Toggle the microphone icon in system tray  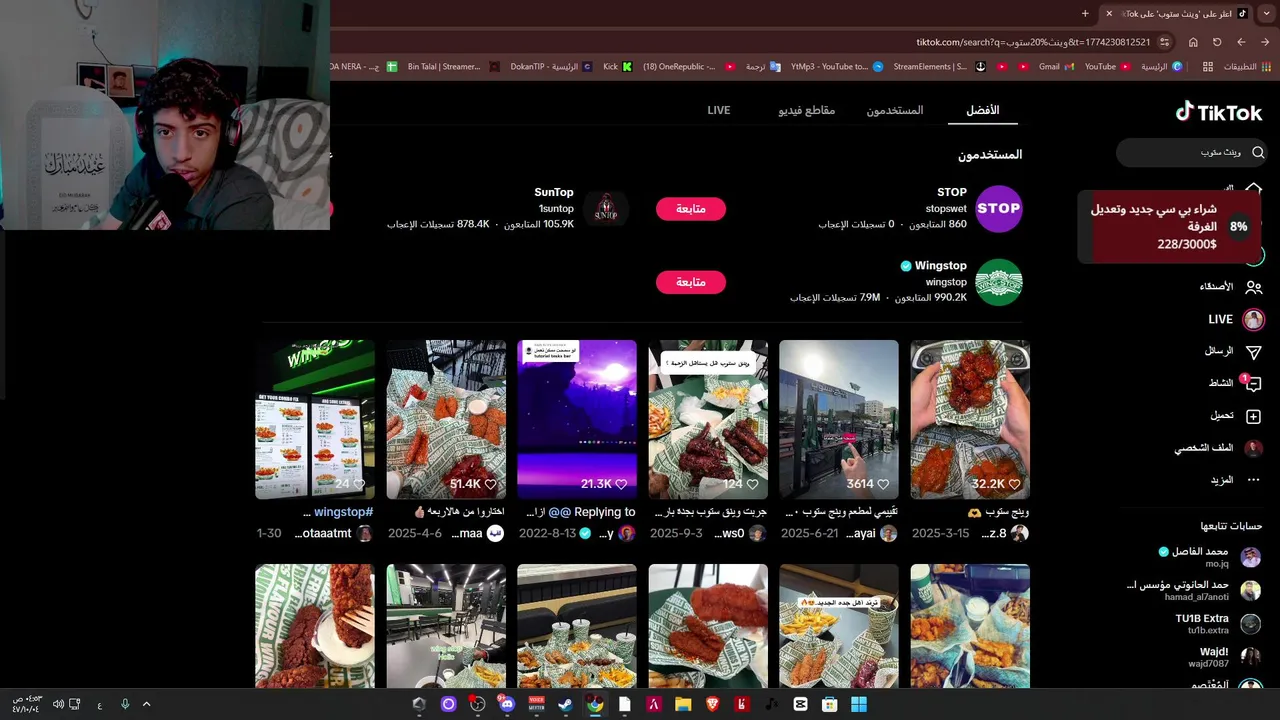(125, 704)
